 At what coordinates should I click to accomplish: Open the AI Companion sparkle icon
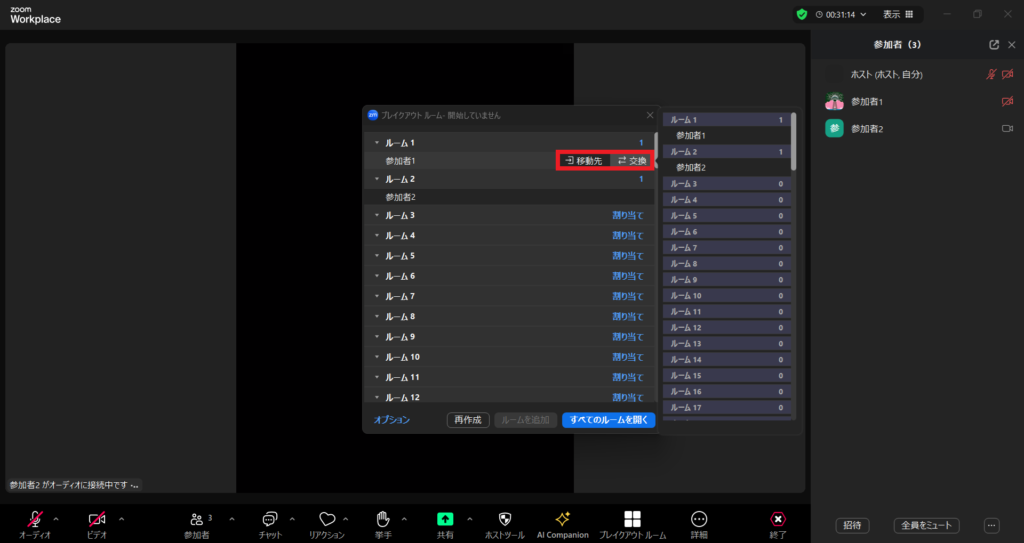[x=562, y=519]
